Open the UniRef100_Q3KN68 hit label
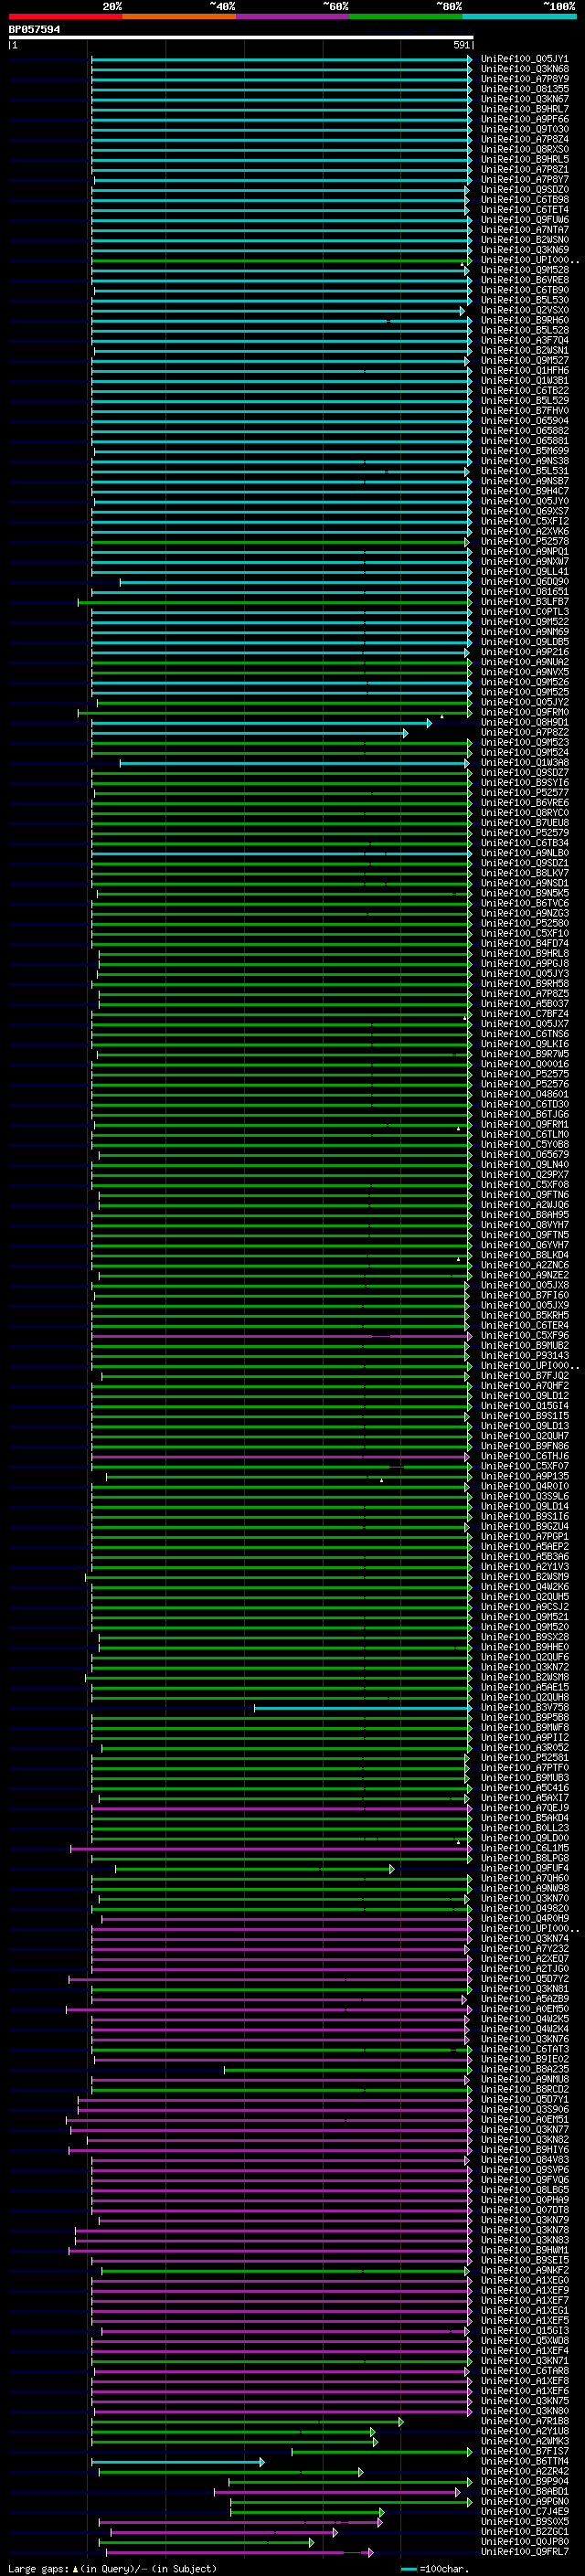 coord(525,69)
